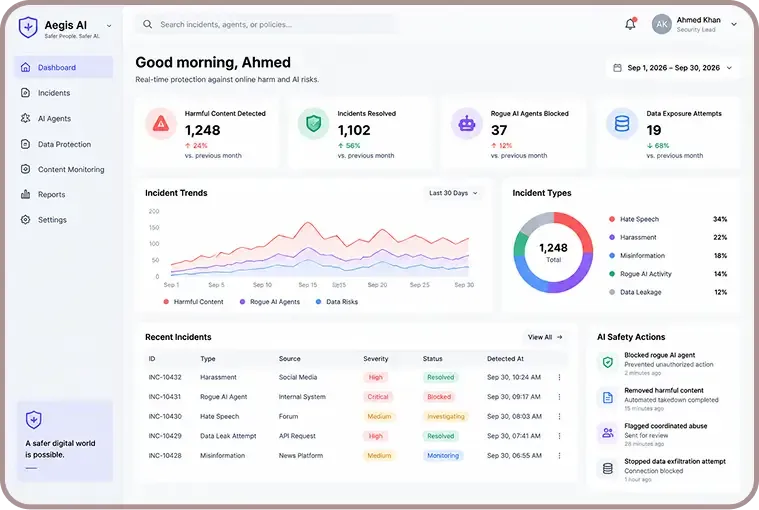Open the Ahmed Khan account menu chevron
Image resolution: width=759 pixels, height=510 pixels.
tap(734, 24)
